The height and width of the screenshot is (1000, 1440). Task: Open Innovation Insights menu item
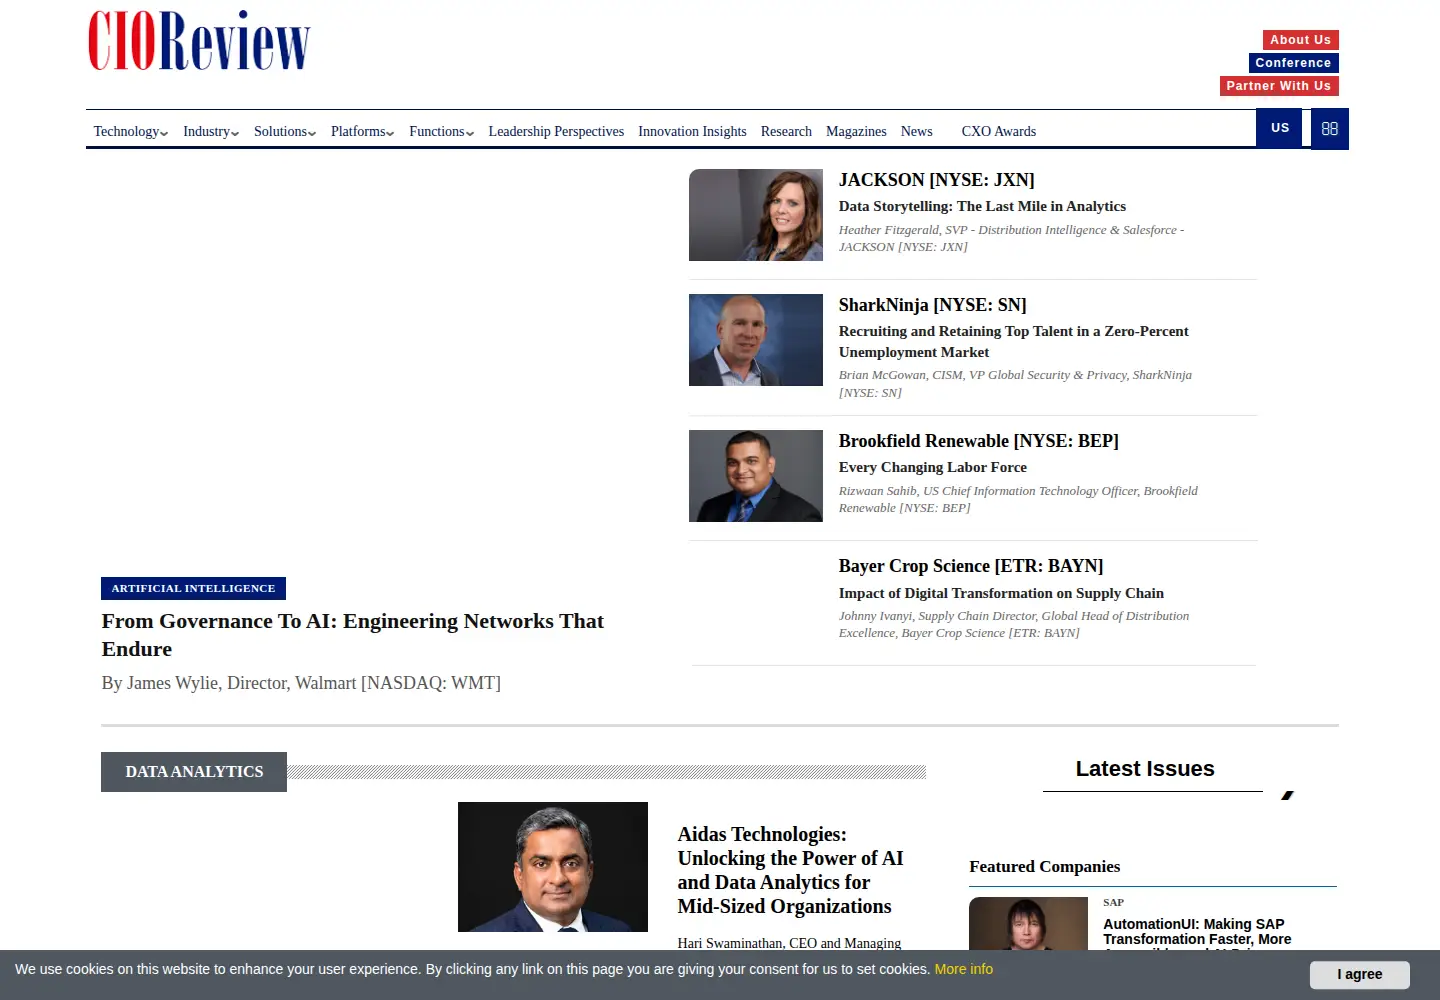click(692, 131)
